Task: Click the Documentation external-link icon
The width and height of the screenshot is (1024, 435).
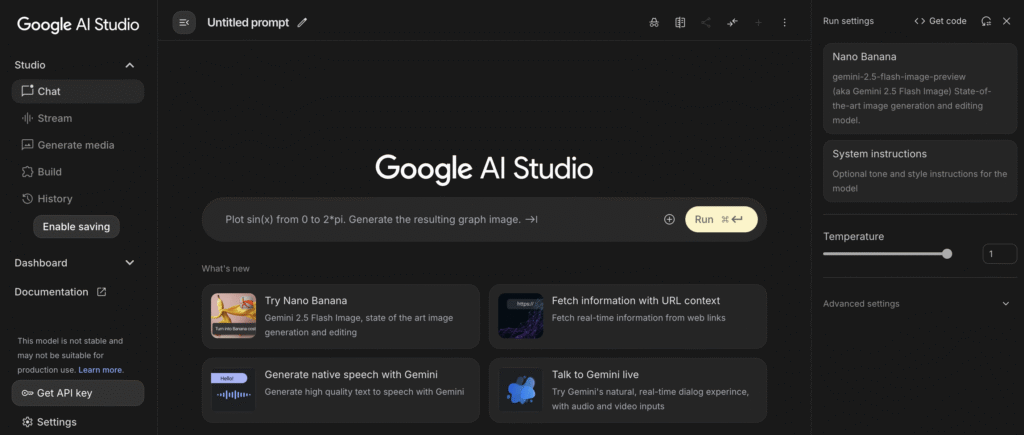Action: tap(101, 292)
